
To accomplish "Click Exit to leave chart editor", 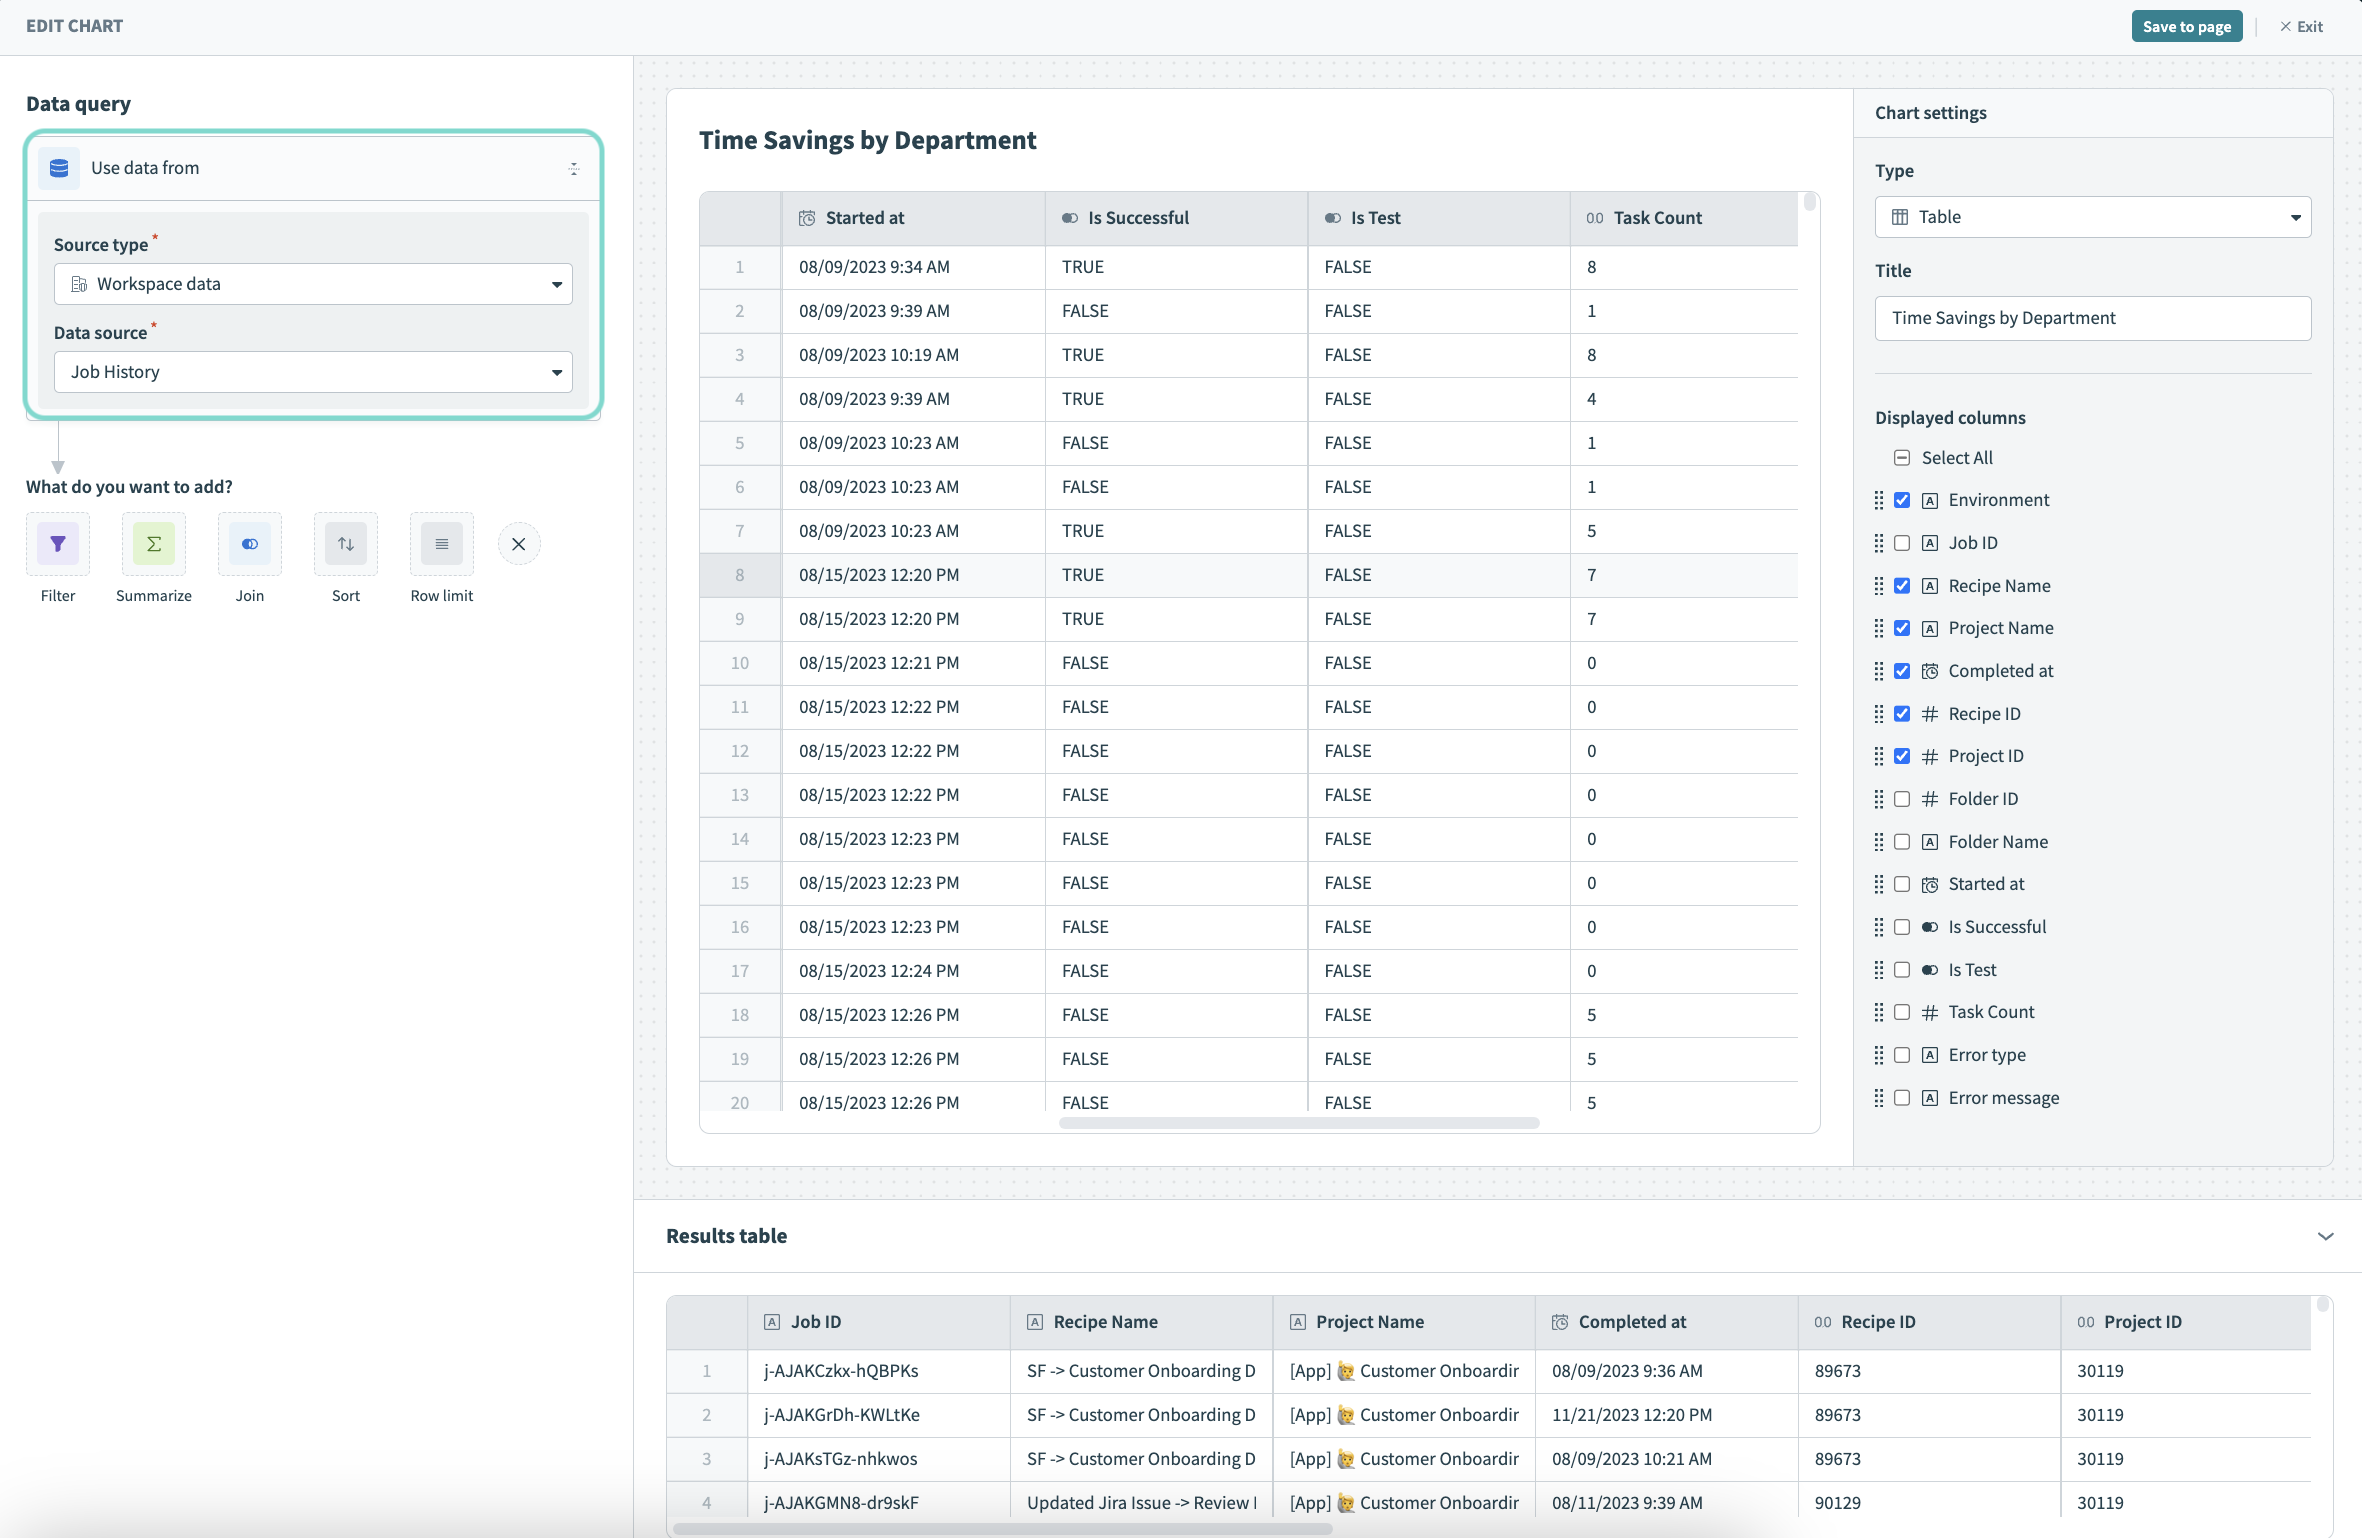I will (x=2302, y=26).
